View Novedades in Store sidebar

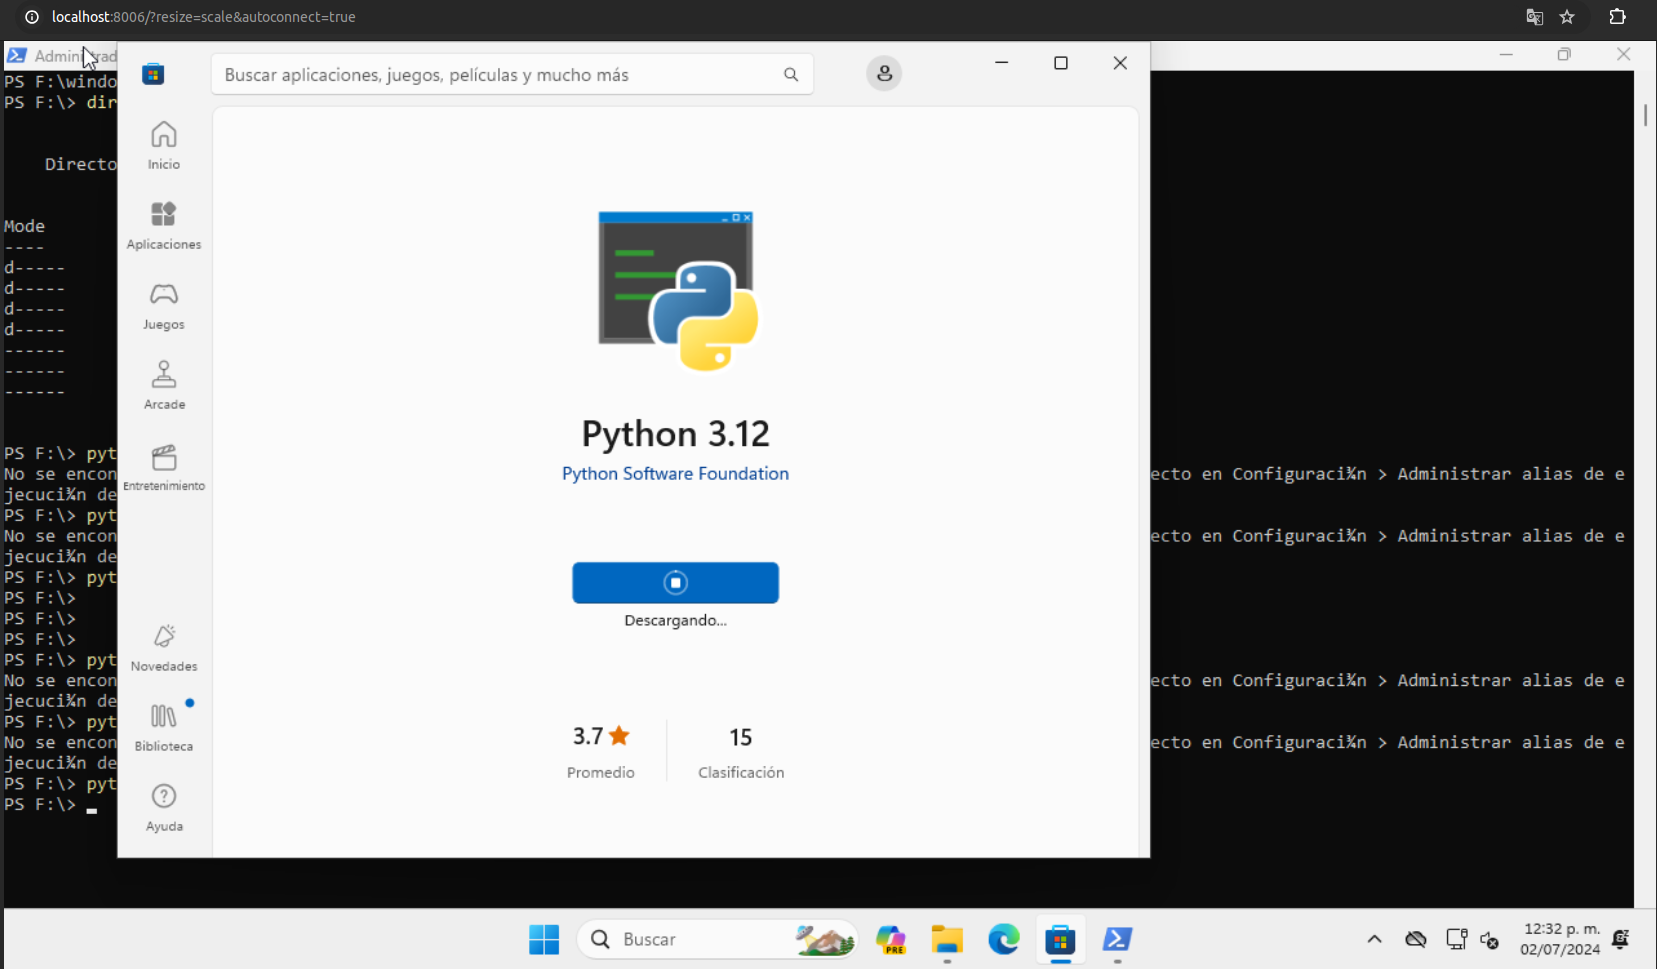pos(164,648)
